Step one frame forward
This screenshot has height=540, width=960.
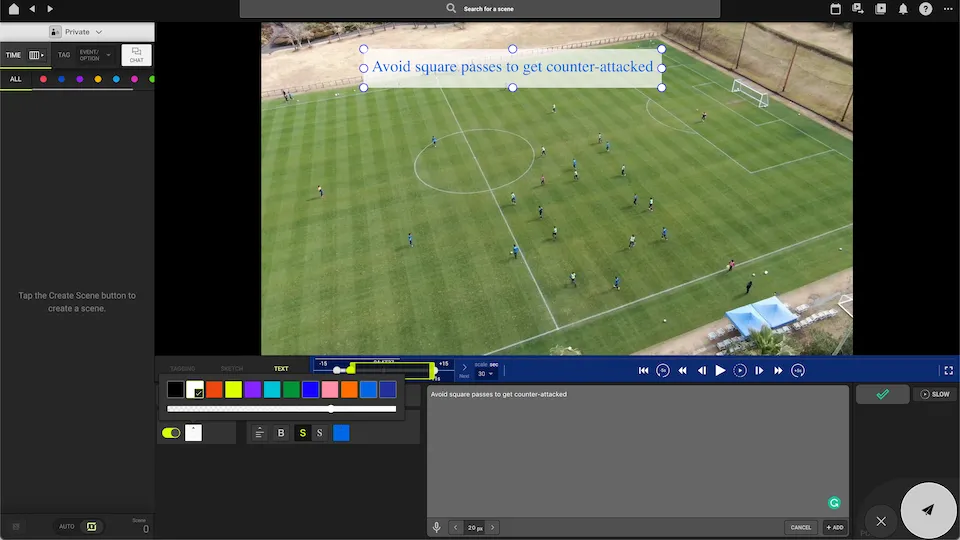click(x=759, y=370)
